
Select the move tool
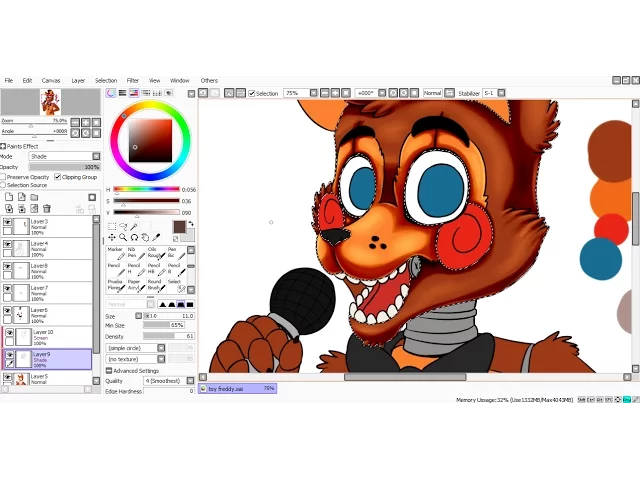(112, 237)
